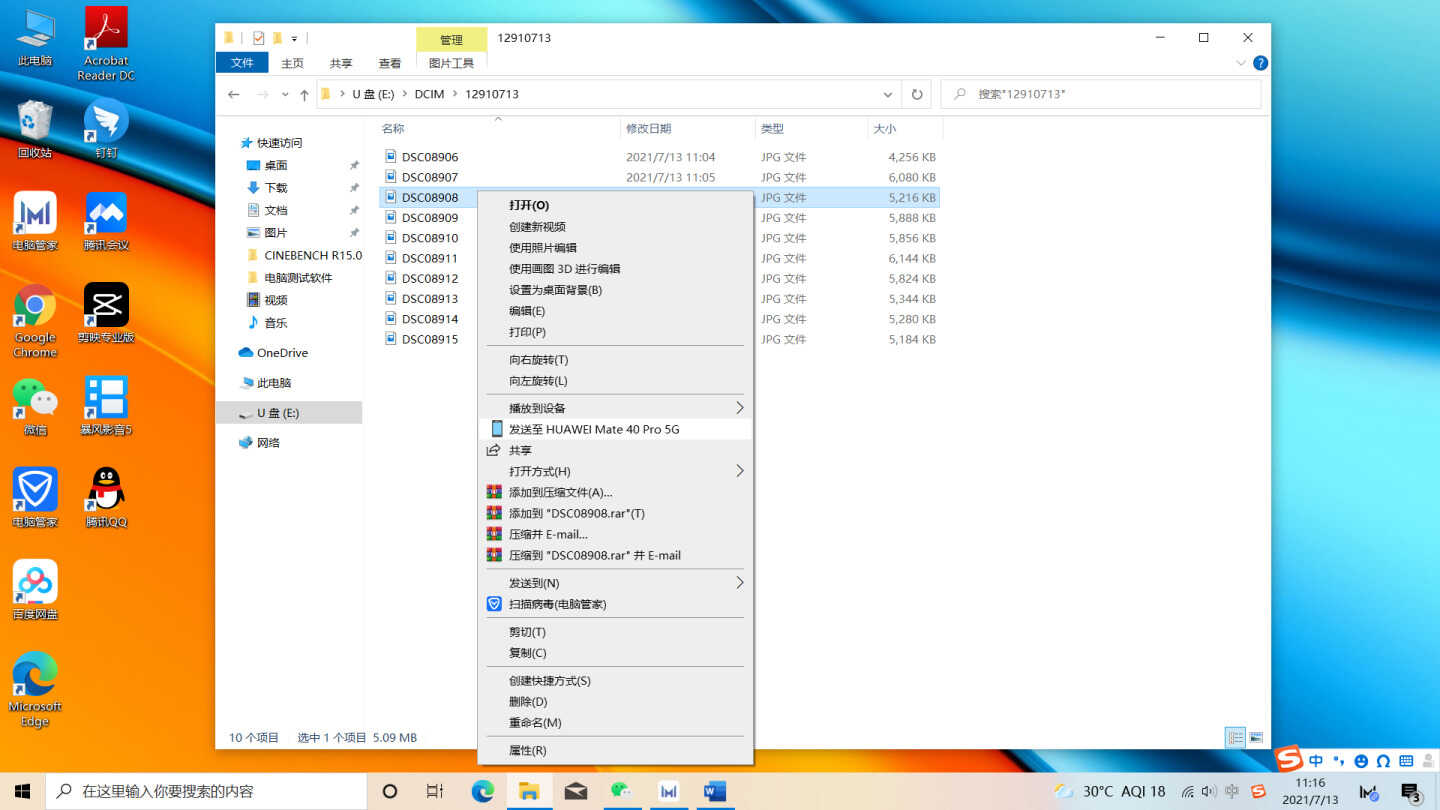
Task: Open 百度网盘 desktop shortcut
Action: pos(35,590)
